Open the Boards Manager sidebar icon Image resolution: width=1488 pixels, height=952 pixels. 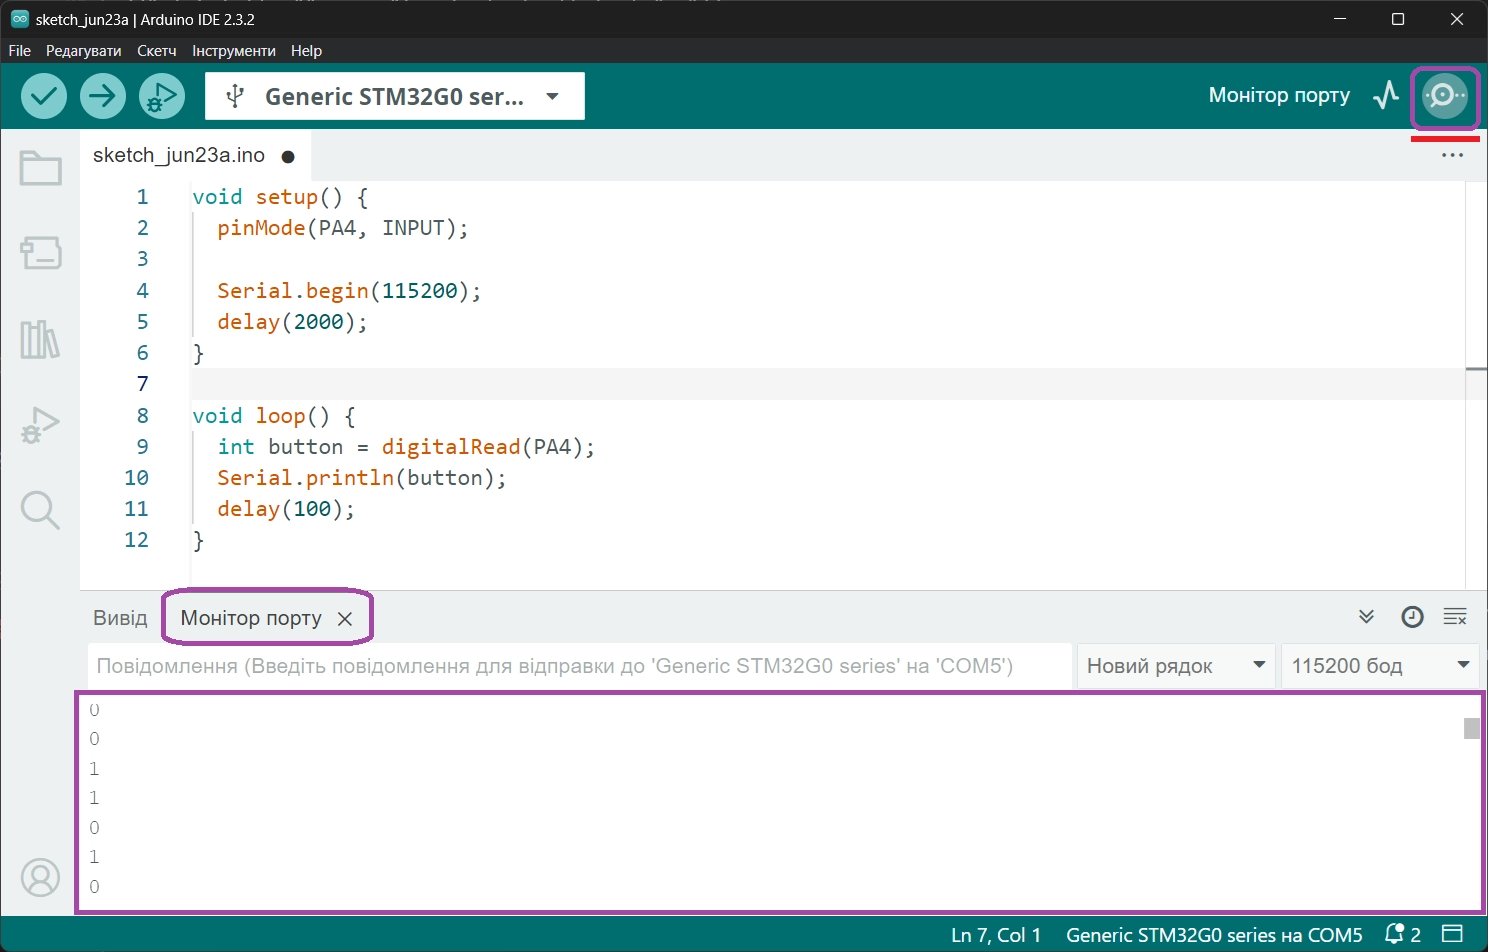pos(41,253)
